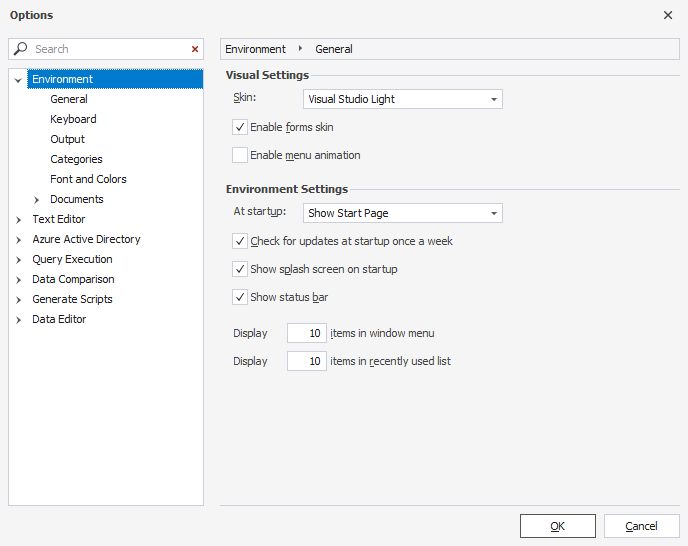Collapse the Environment tree node

(18, 80)
